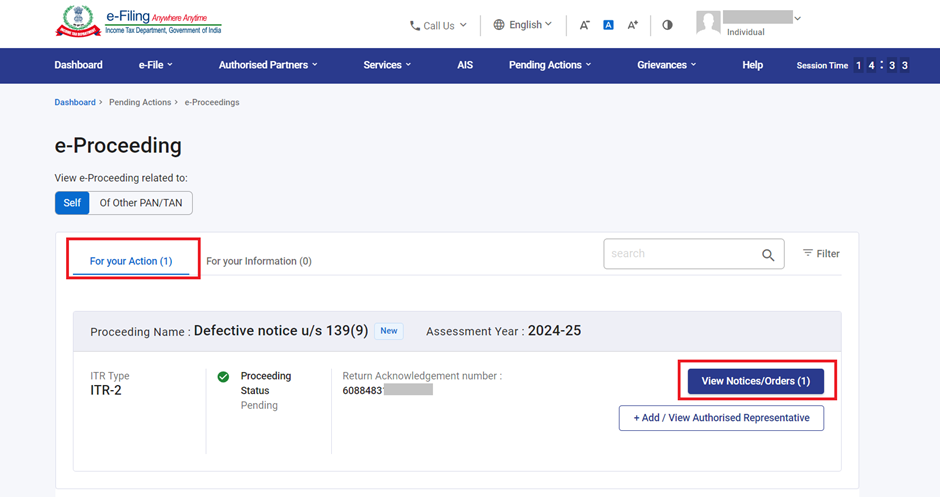Expand the Services menu
This screenshot has height=497, width=940.
pyautogui.click(x=387, y=65)
